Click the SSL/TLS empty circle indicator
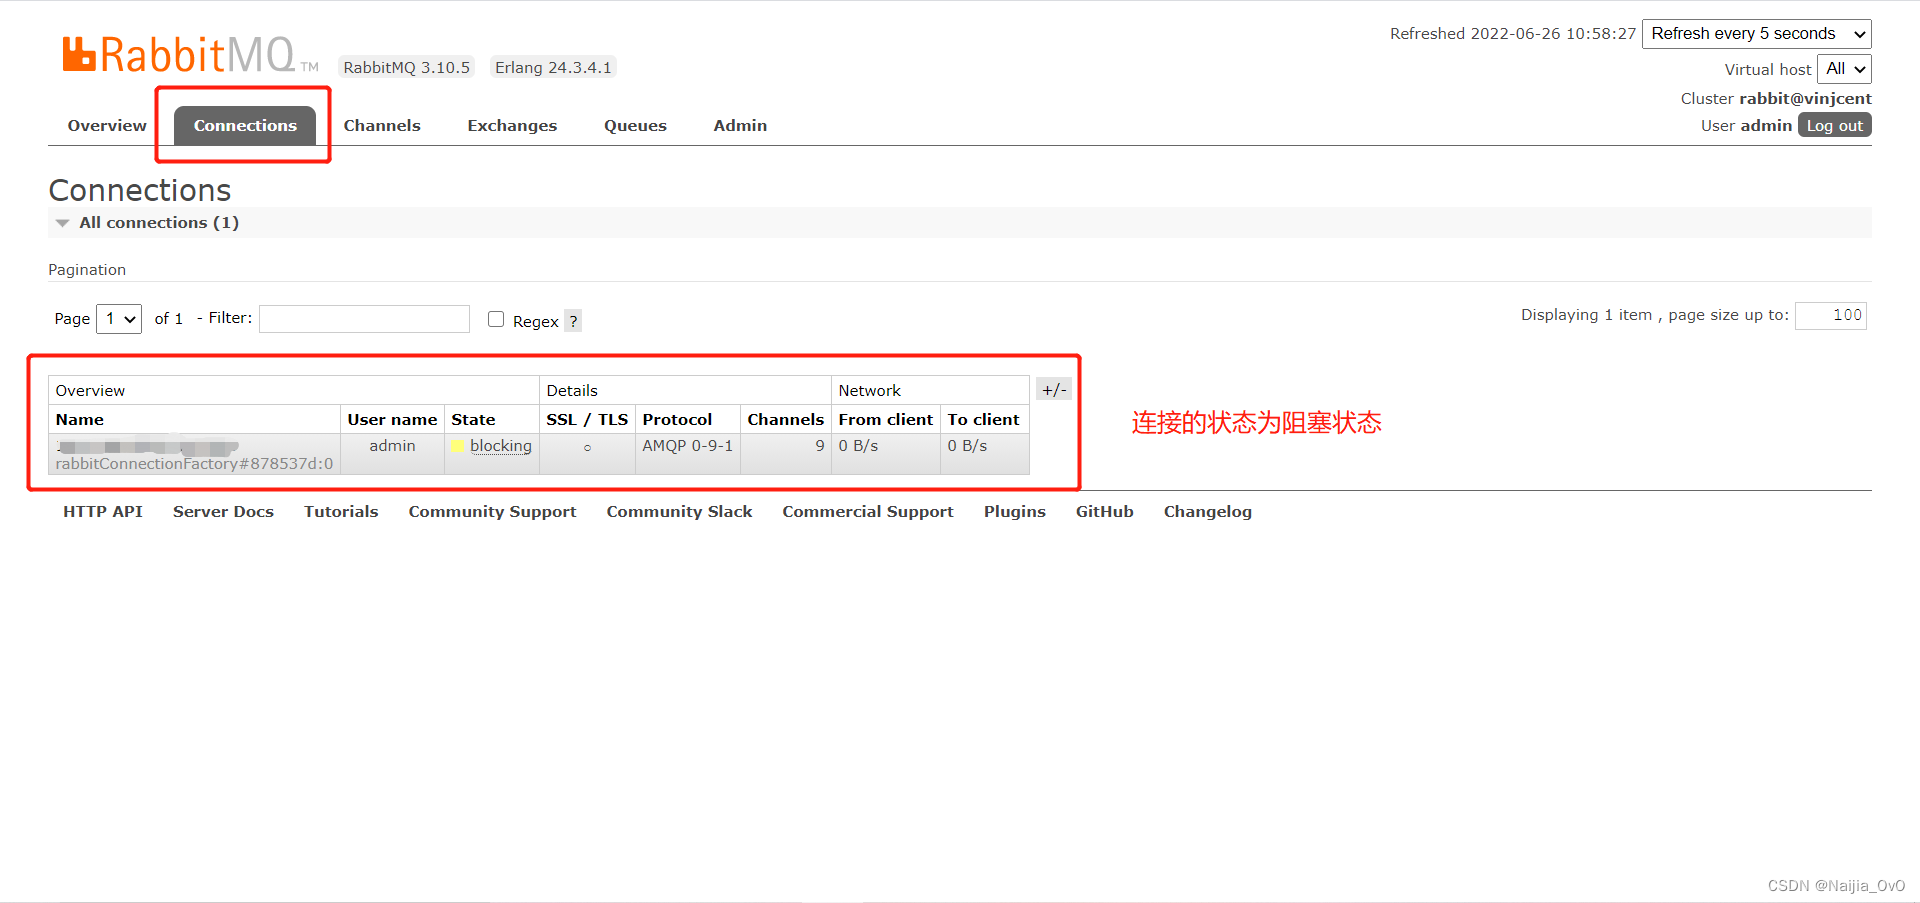 click(587, 448)
